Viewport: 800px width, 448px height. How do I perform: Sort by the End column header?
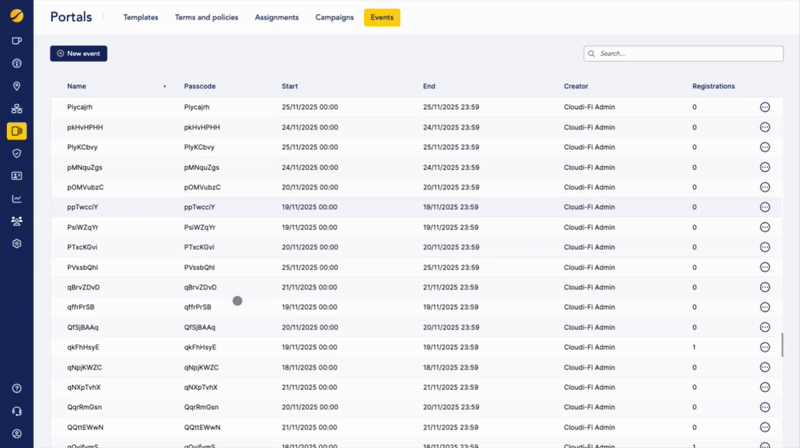point(429,86)
